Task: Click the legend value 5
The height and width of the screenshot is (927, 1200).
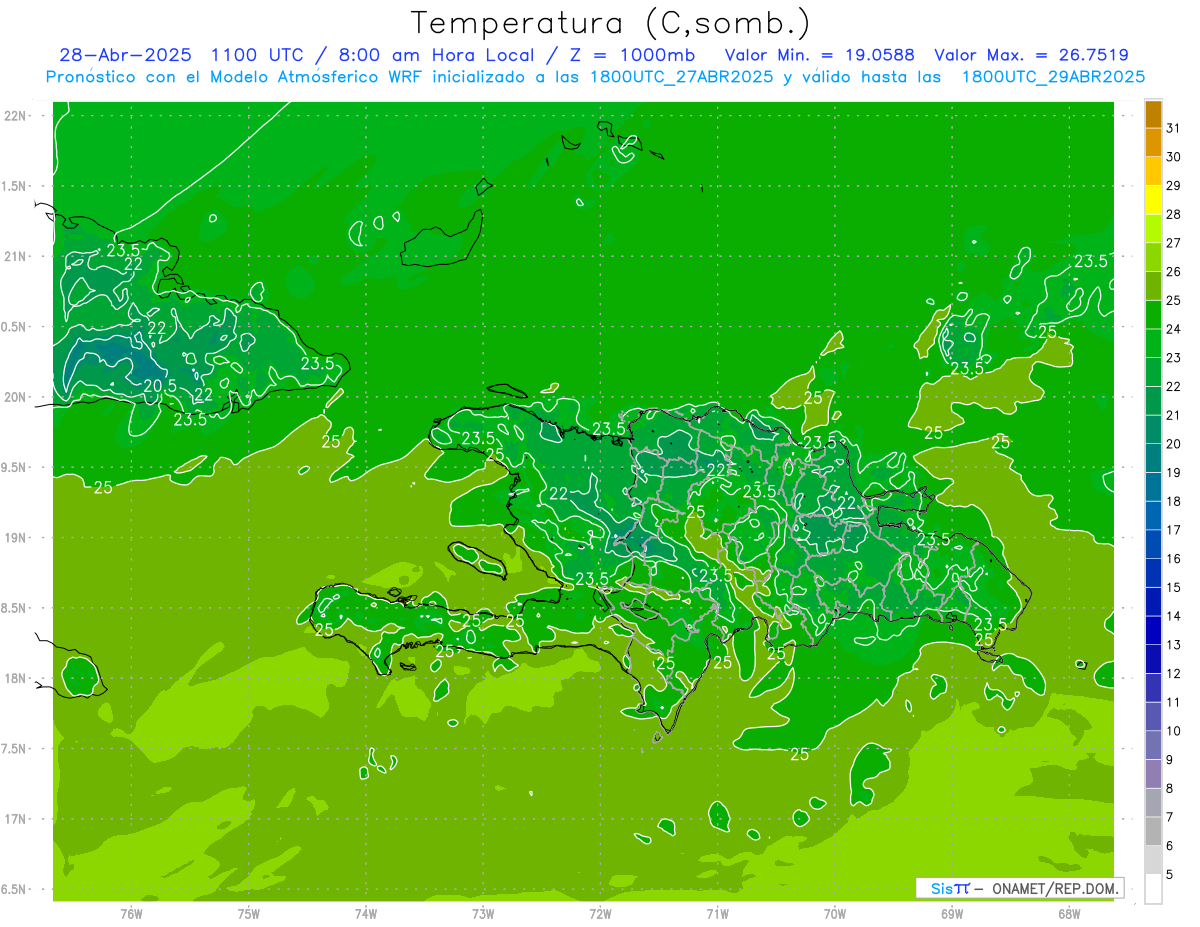Action: click(x=1170, y=874)
